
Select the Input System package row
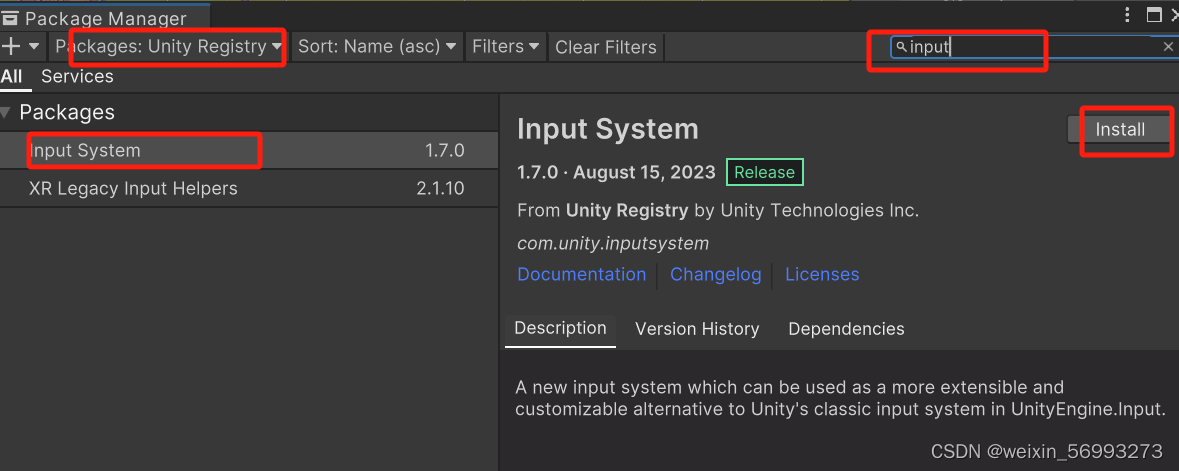coord(249,150)
